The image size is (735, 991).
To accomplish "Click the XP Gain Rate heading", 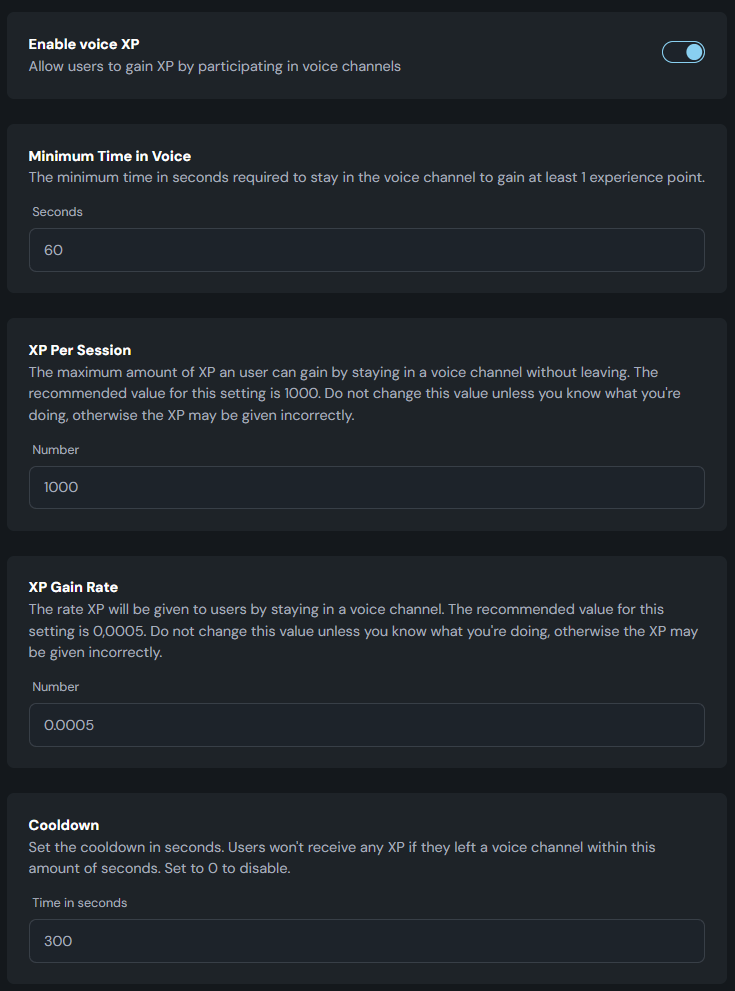I will click(73, 587).
